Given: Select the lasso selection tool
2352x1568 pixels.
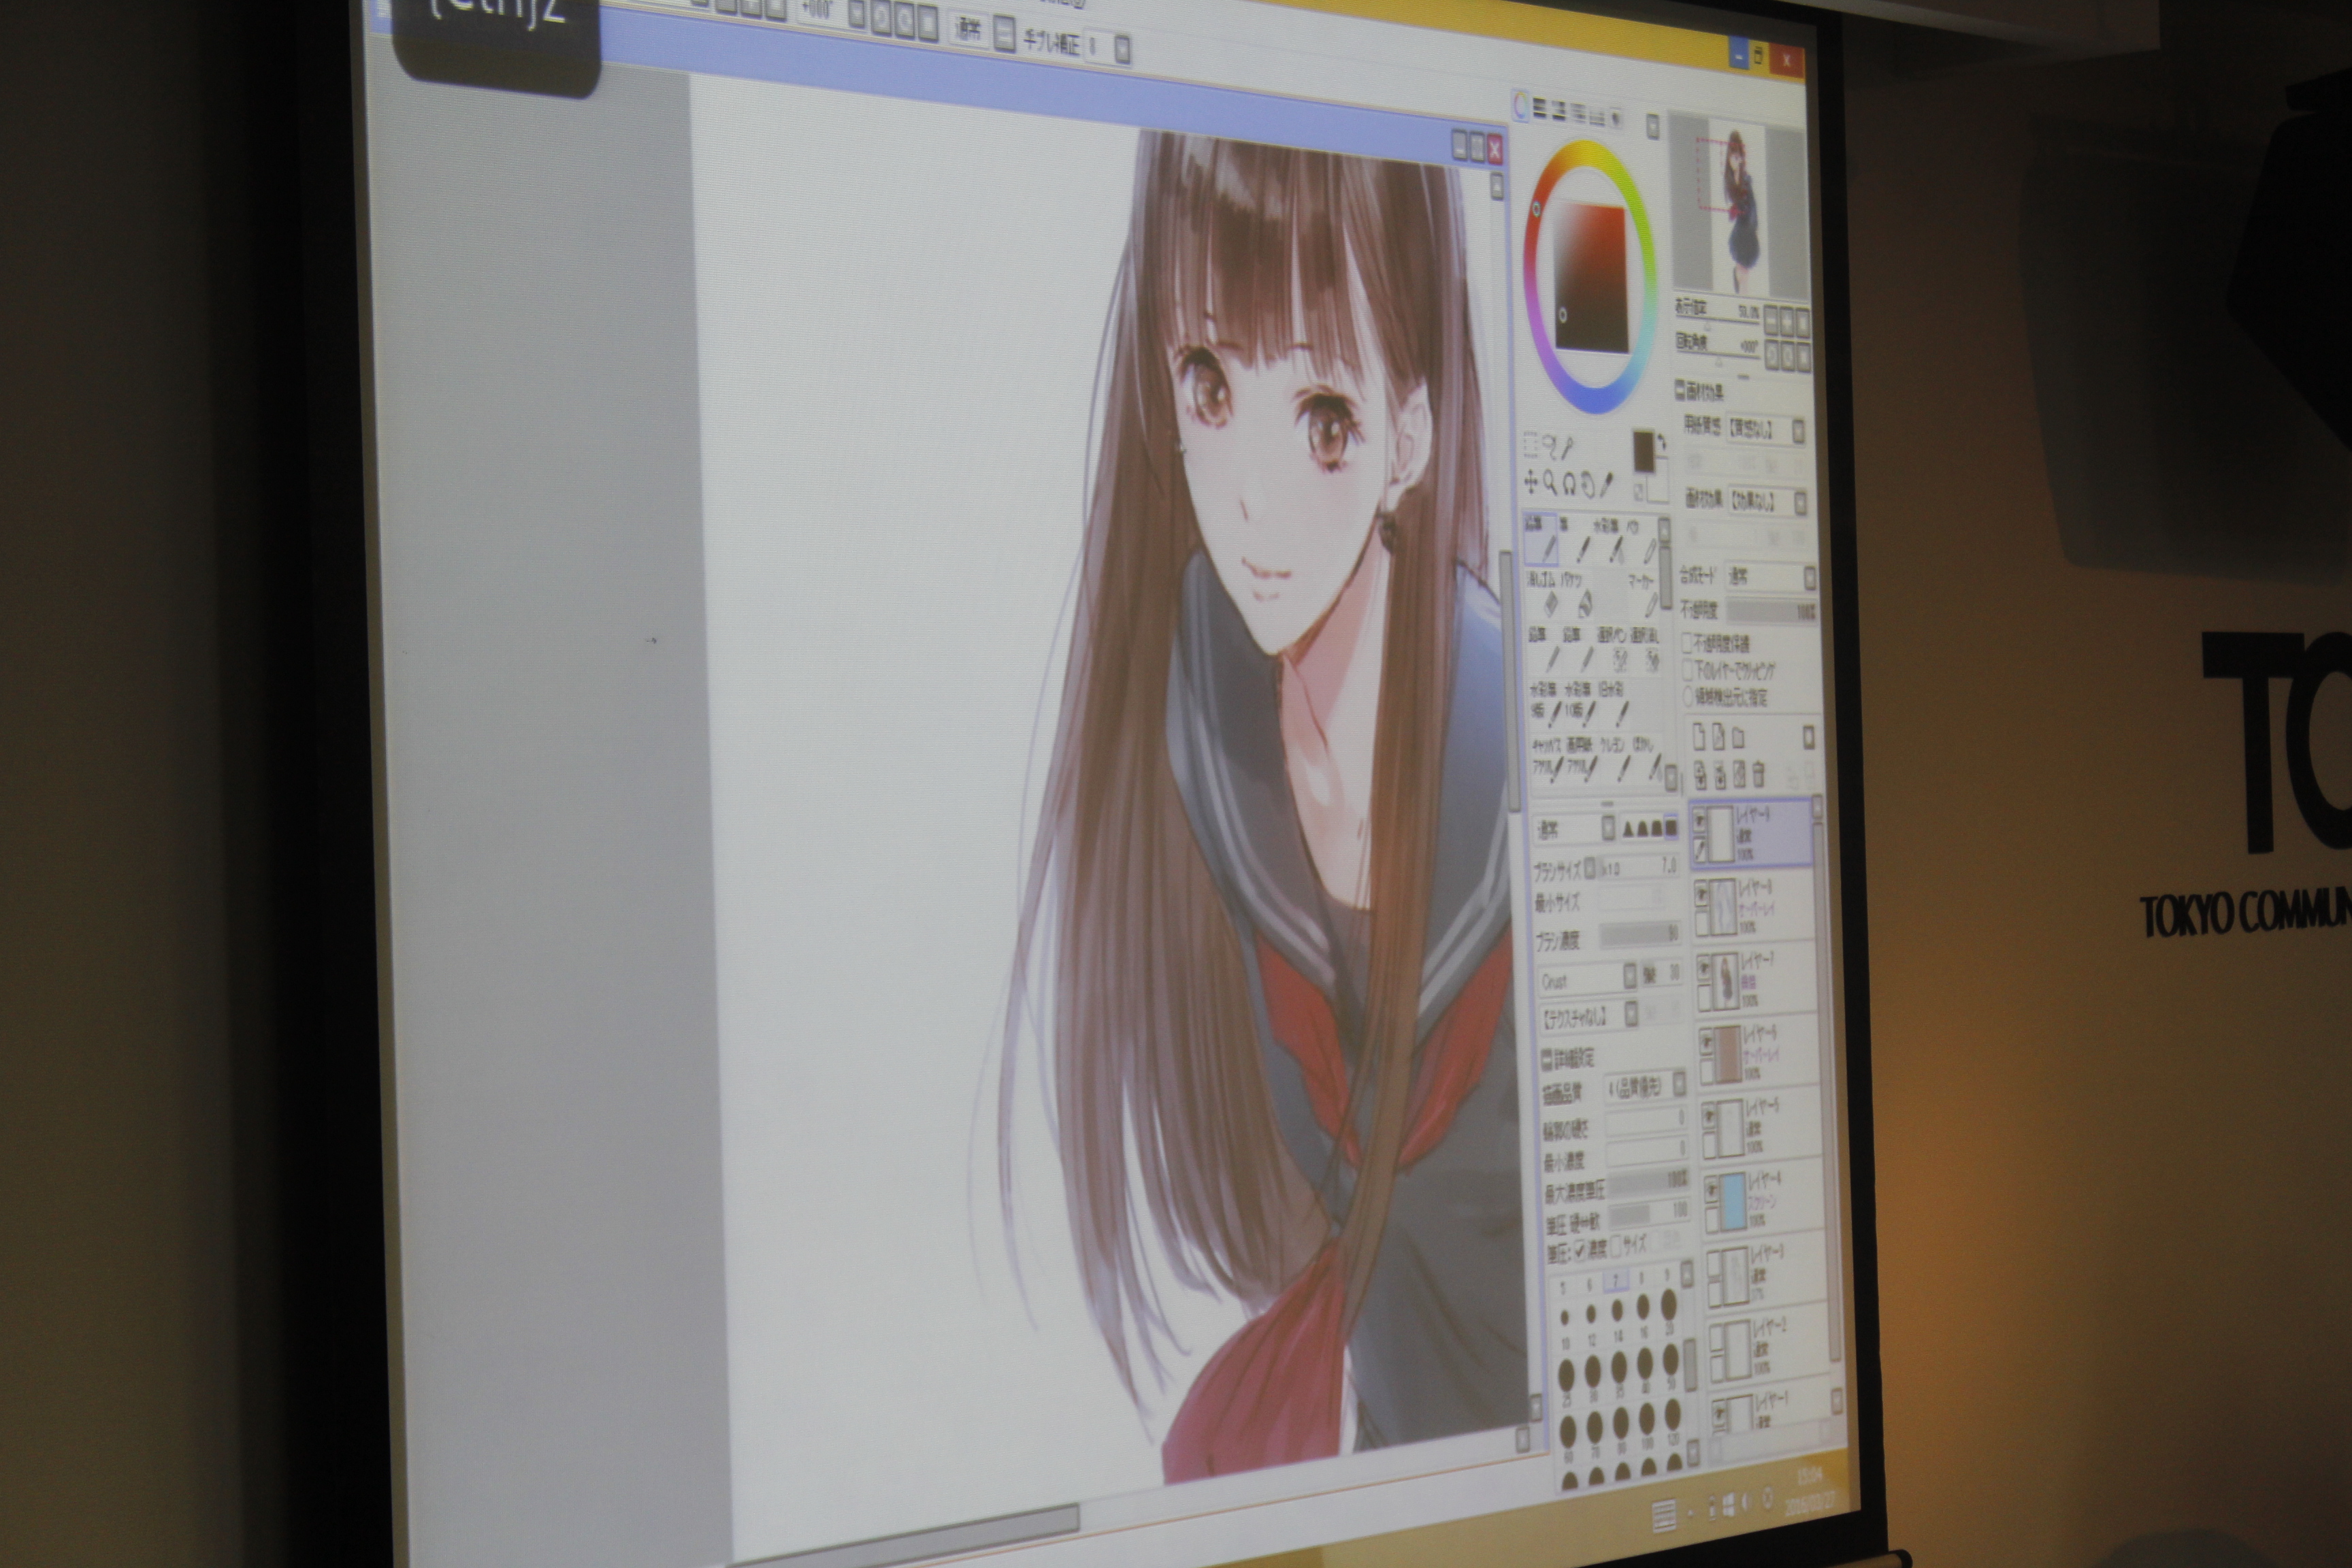Looking at the screenshot, I should pos(1551,447).
